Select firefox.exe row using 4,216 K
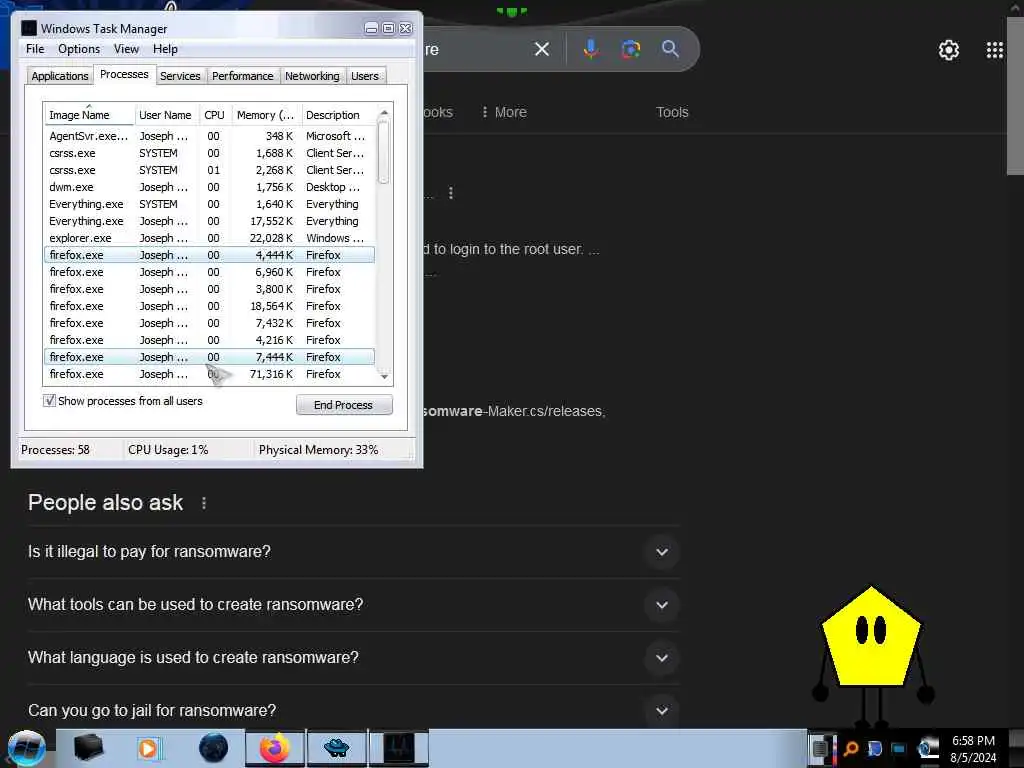 click(210, 340)
